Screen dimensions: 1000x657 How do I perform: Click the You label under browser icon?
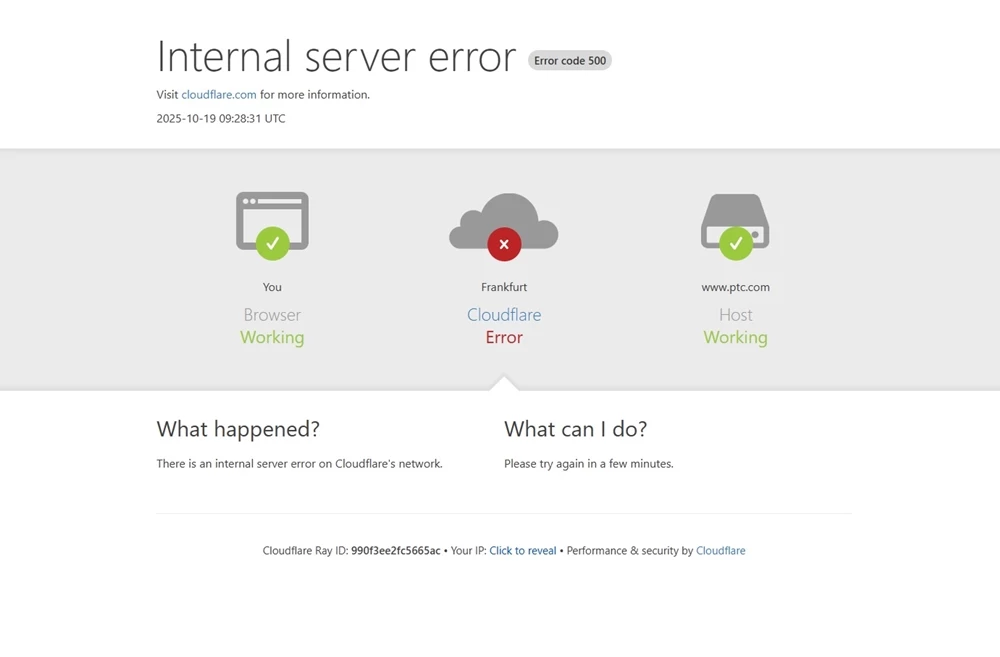[x=272, y=287]
